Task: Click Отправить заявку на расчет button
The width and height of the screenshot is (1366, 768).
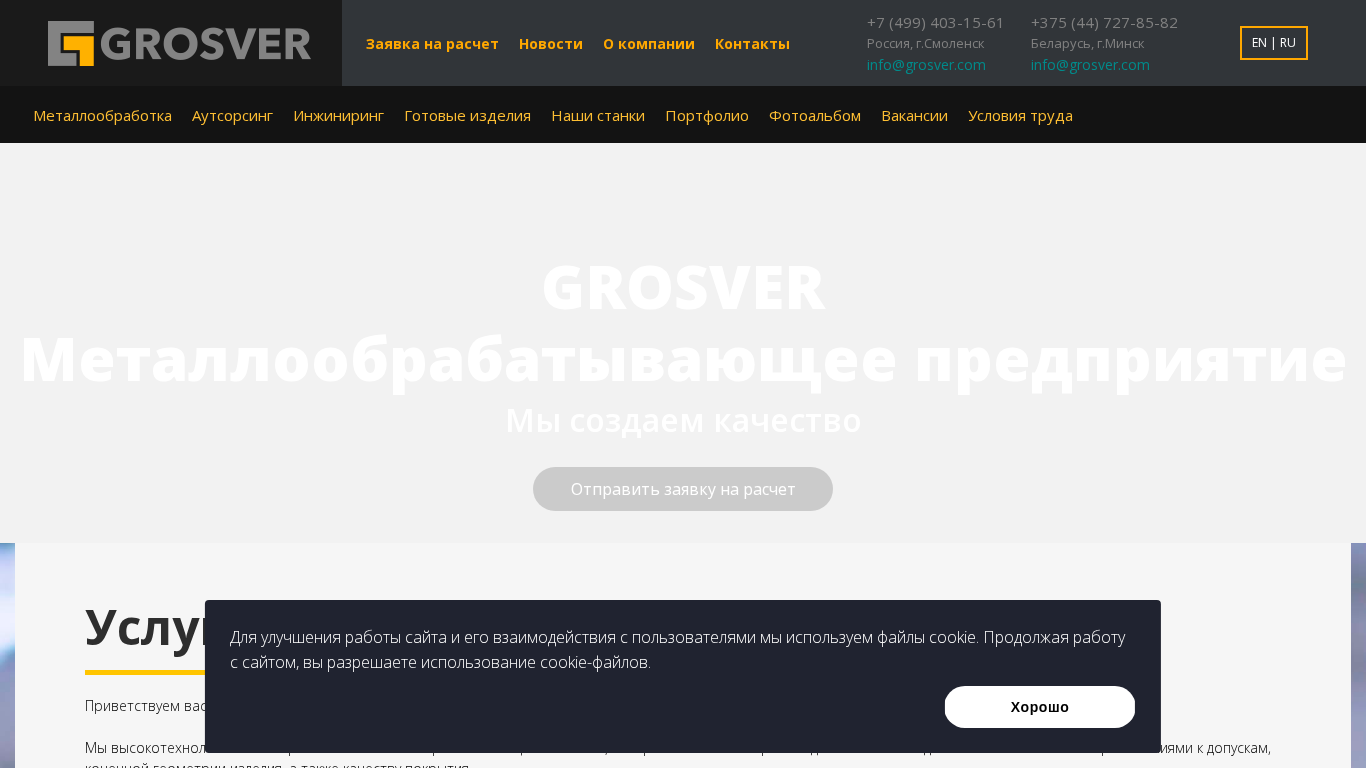Action: click(683, 489)
